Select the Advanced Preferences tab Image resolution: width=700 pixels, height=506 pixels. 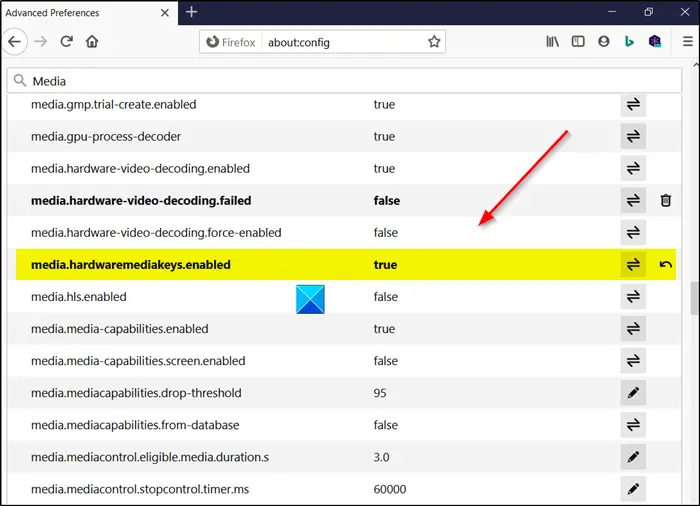pyautogui.click(x=89, y=13)
